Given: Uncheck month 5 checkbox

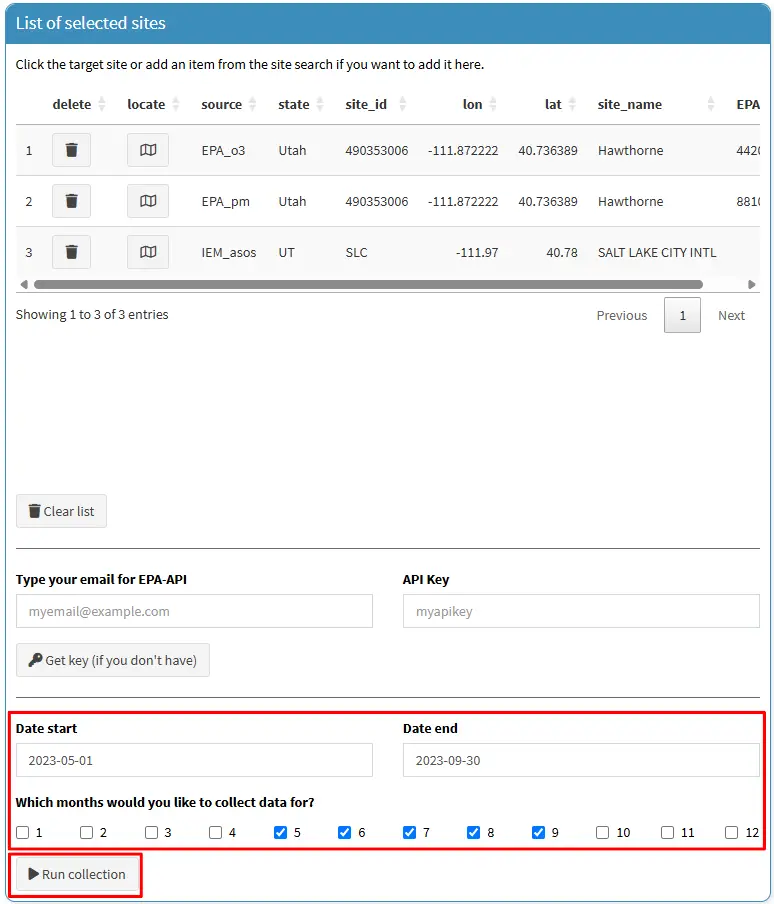Looking at the screenshot, I should tap(281, 832).
